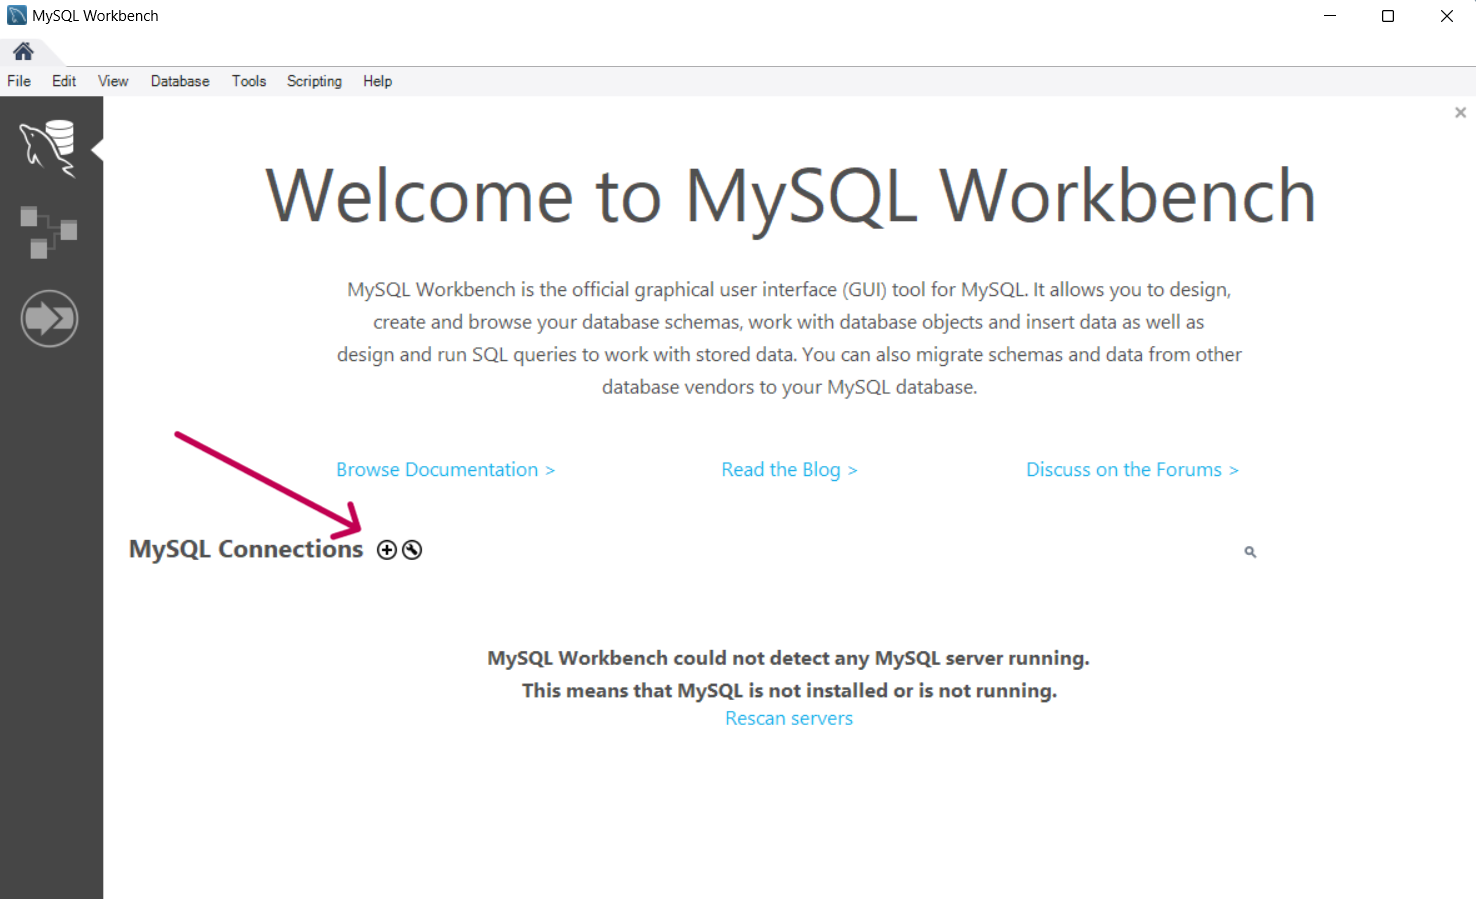This screenshot has width=1476, height=899.
Task: Select the MySQL connections dolphin sidebar icon
Action: click(x=48, y=149)
